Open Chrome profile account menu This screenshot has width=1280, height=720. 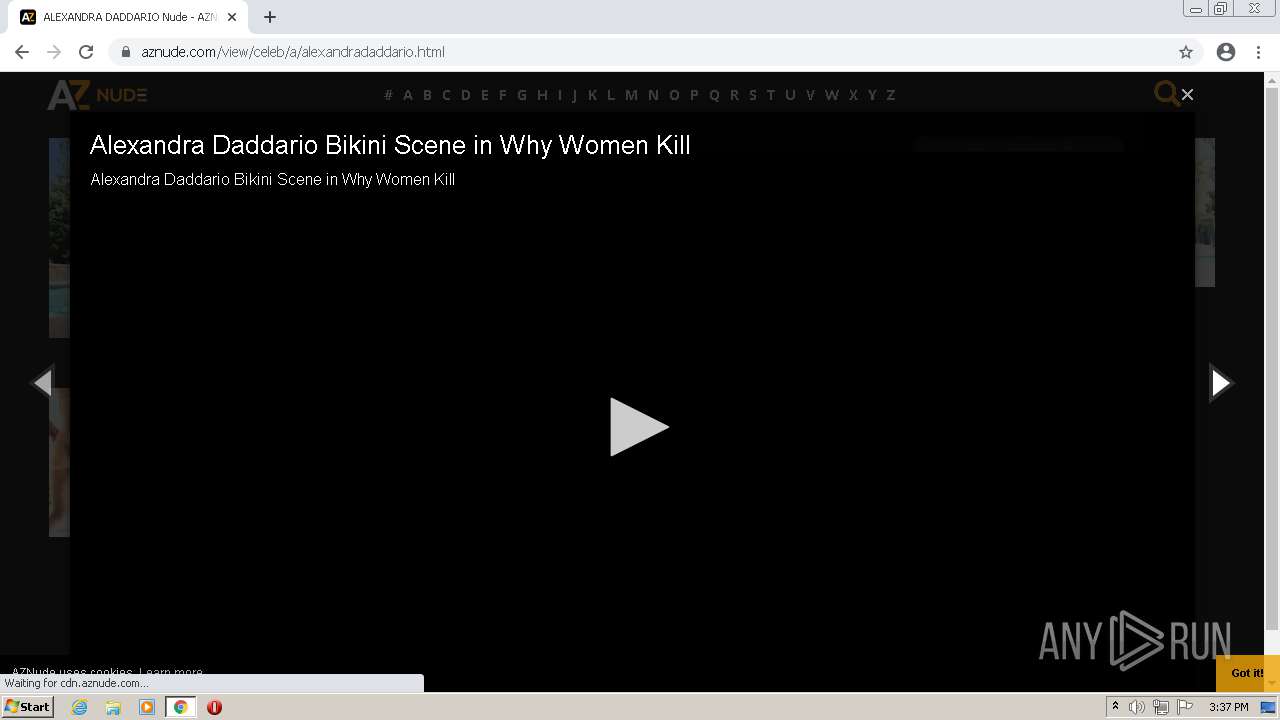coord(1226,52)
